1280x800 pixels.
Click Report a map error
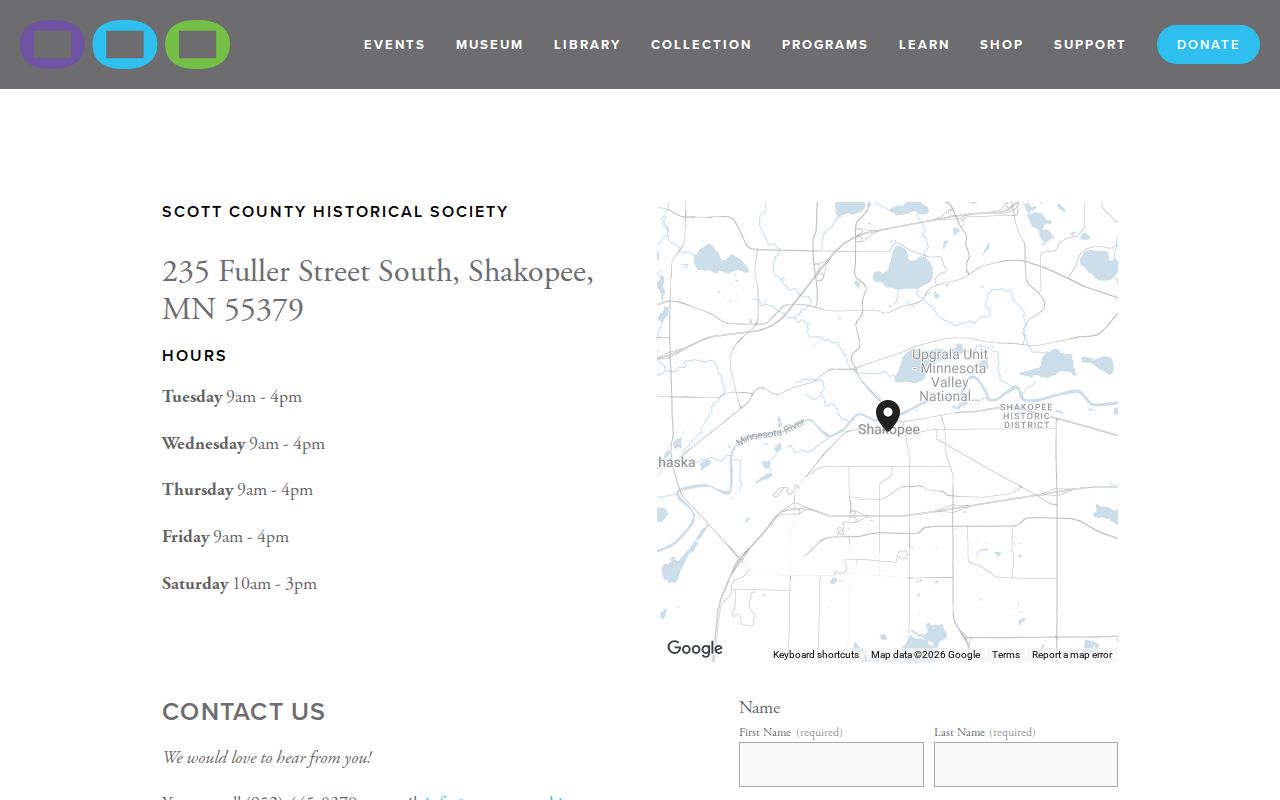pos(1072,655)
